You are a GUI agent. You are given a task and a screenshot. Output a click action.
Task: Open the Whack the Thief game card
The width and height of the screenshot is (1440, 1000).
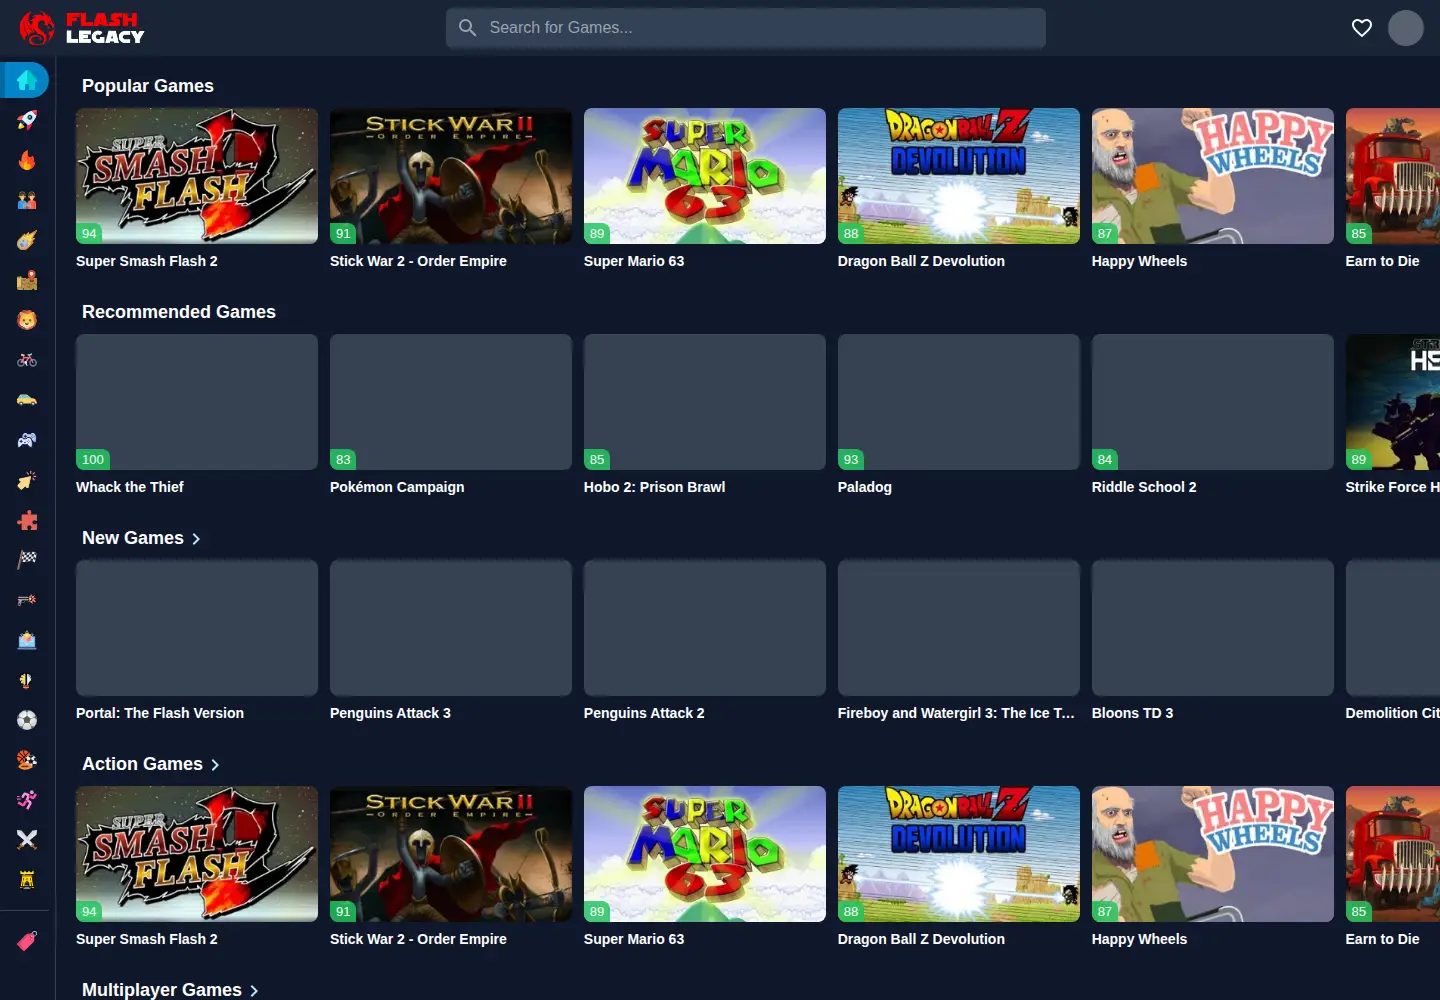[197, 402]
